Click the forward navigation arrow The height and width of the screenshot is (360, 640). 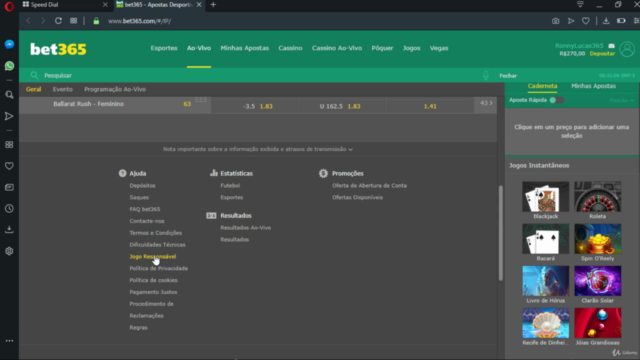(x=43, y=21)
